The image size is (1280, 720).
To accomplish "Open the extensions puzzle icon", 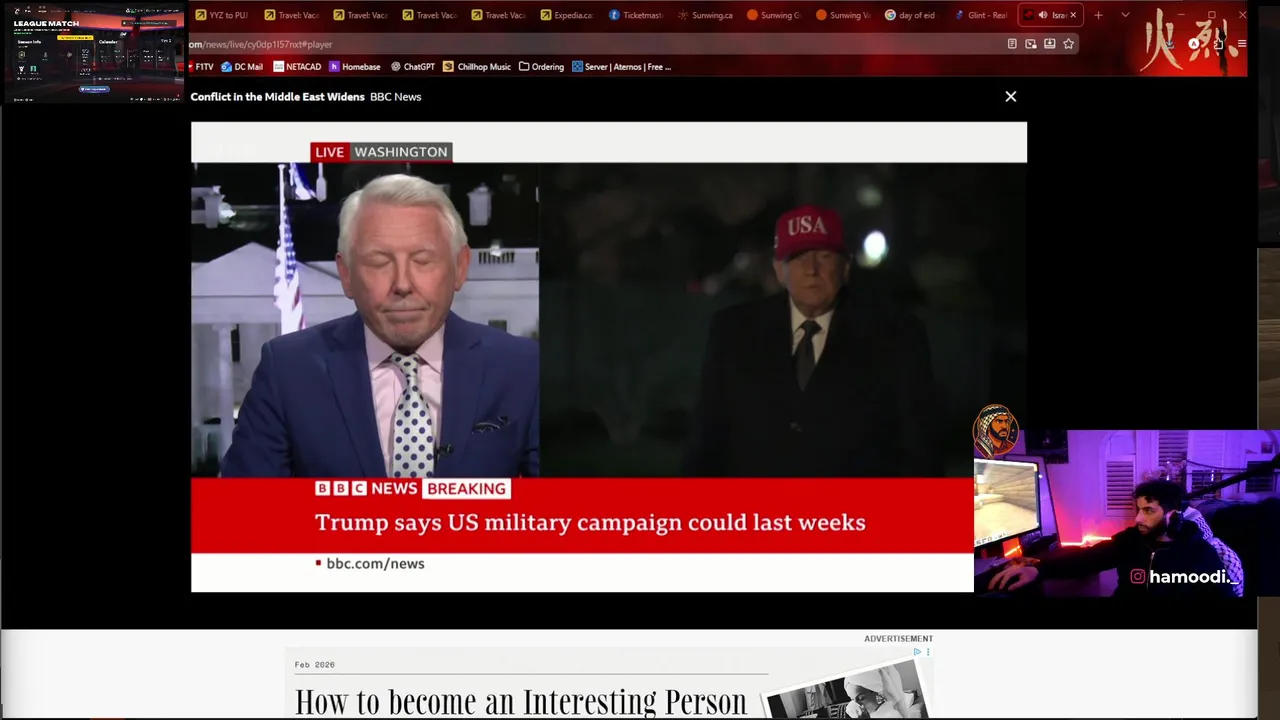I will point(1218,44).
